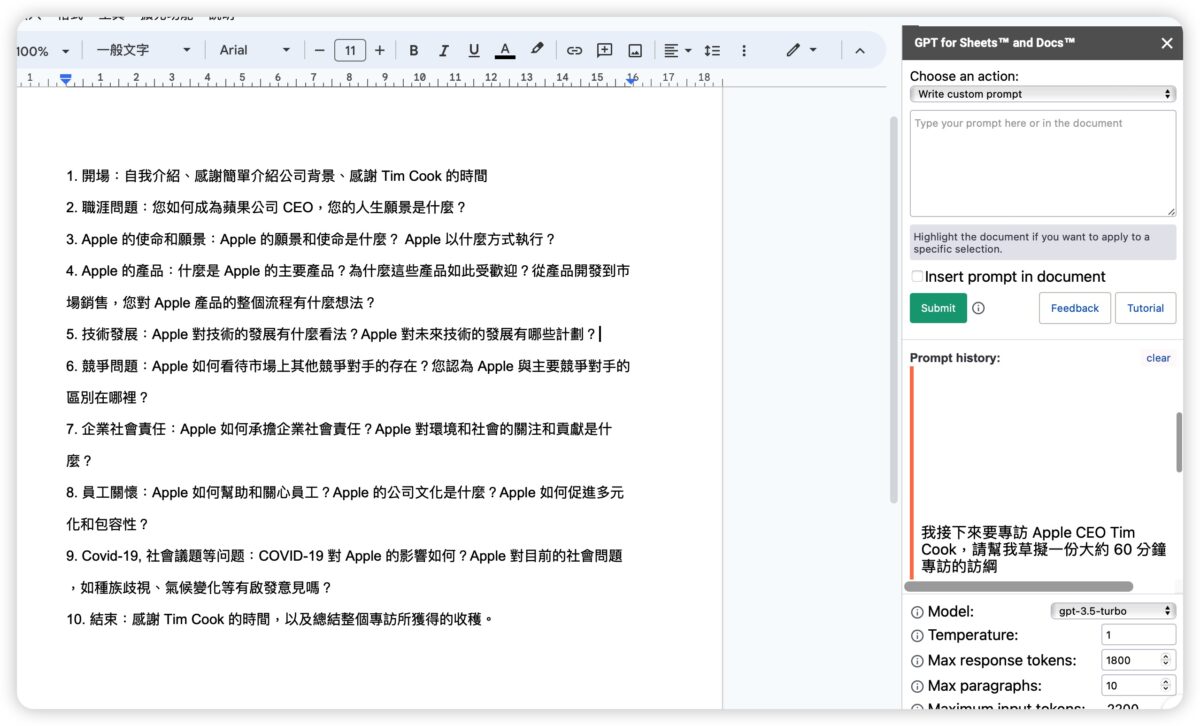Decrease font size with the minus button
This screenshot has width=1200, height=726.
tap(319, 50)
